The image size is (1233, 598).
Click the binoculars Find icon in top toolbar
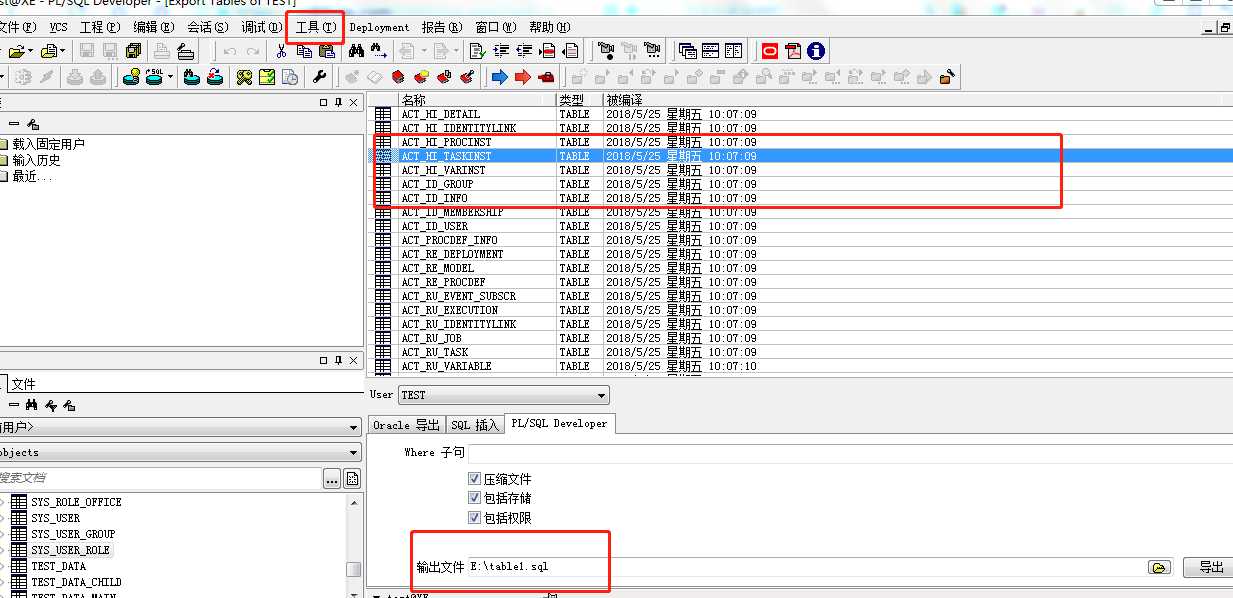[x=355, y=50]
